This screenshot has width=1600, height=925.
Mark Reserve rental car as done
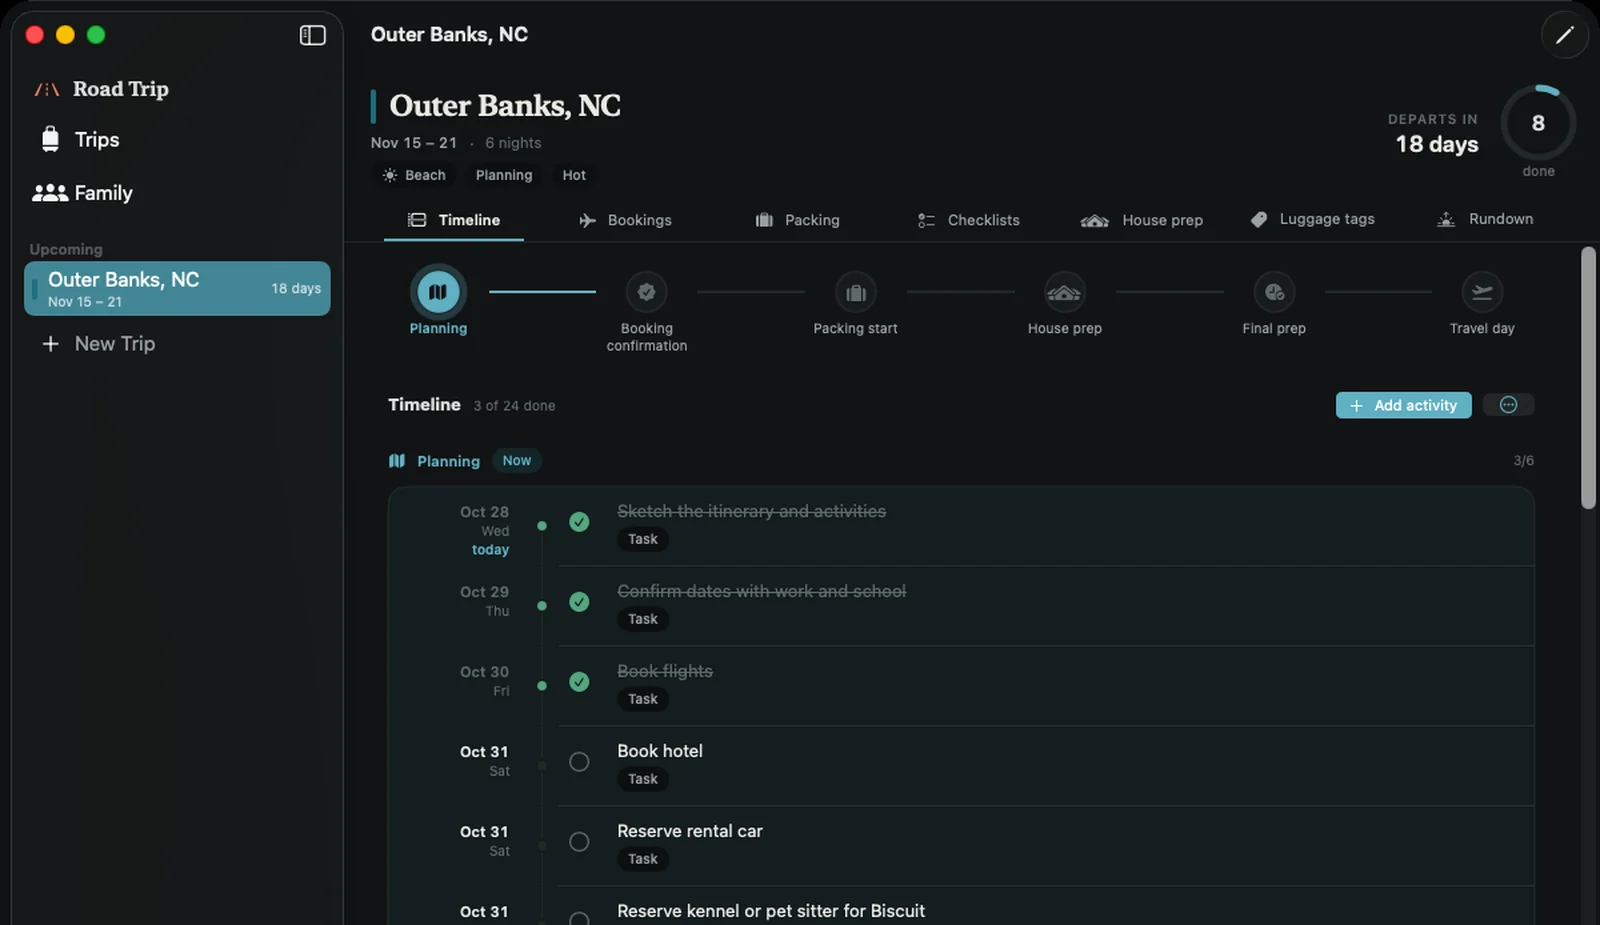(x=579, y=842)
